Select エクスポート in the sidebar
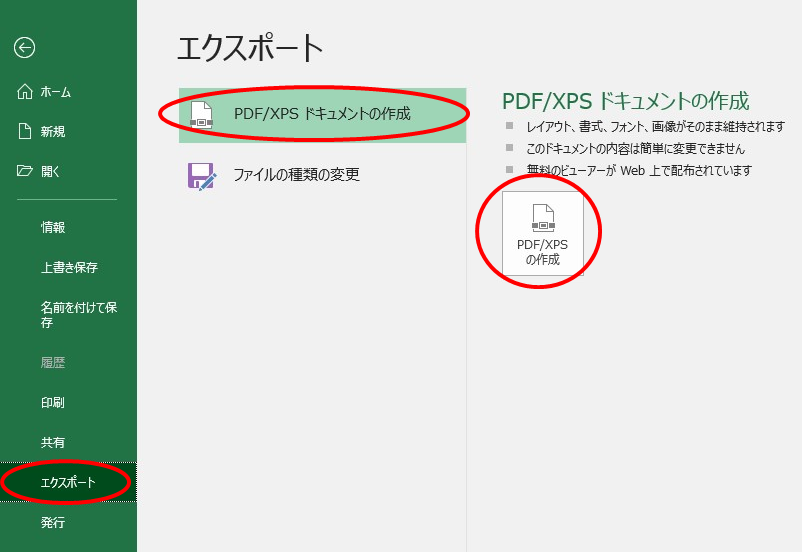802x552 pixels. (x=69, y=482)
